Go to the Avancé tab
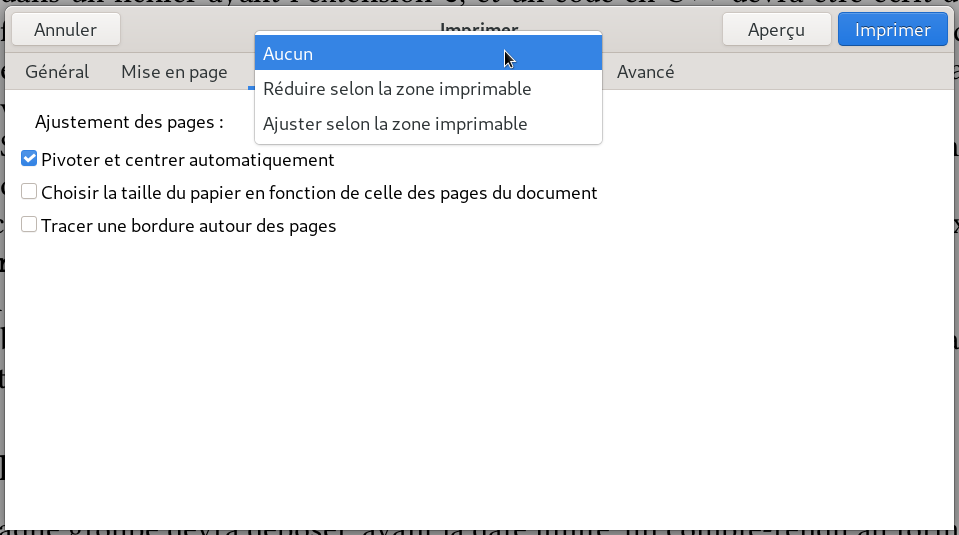 [645, 72]
